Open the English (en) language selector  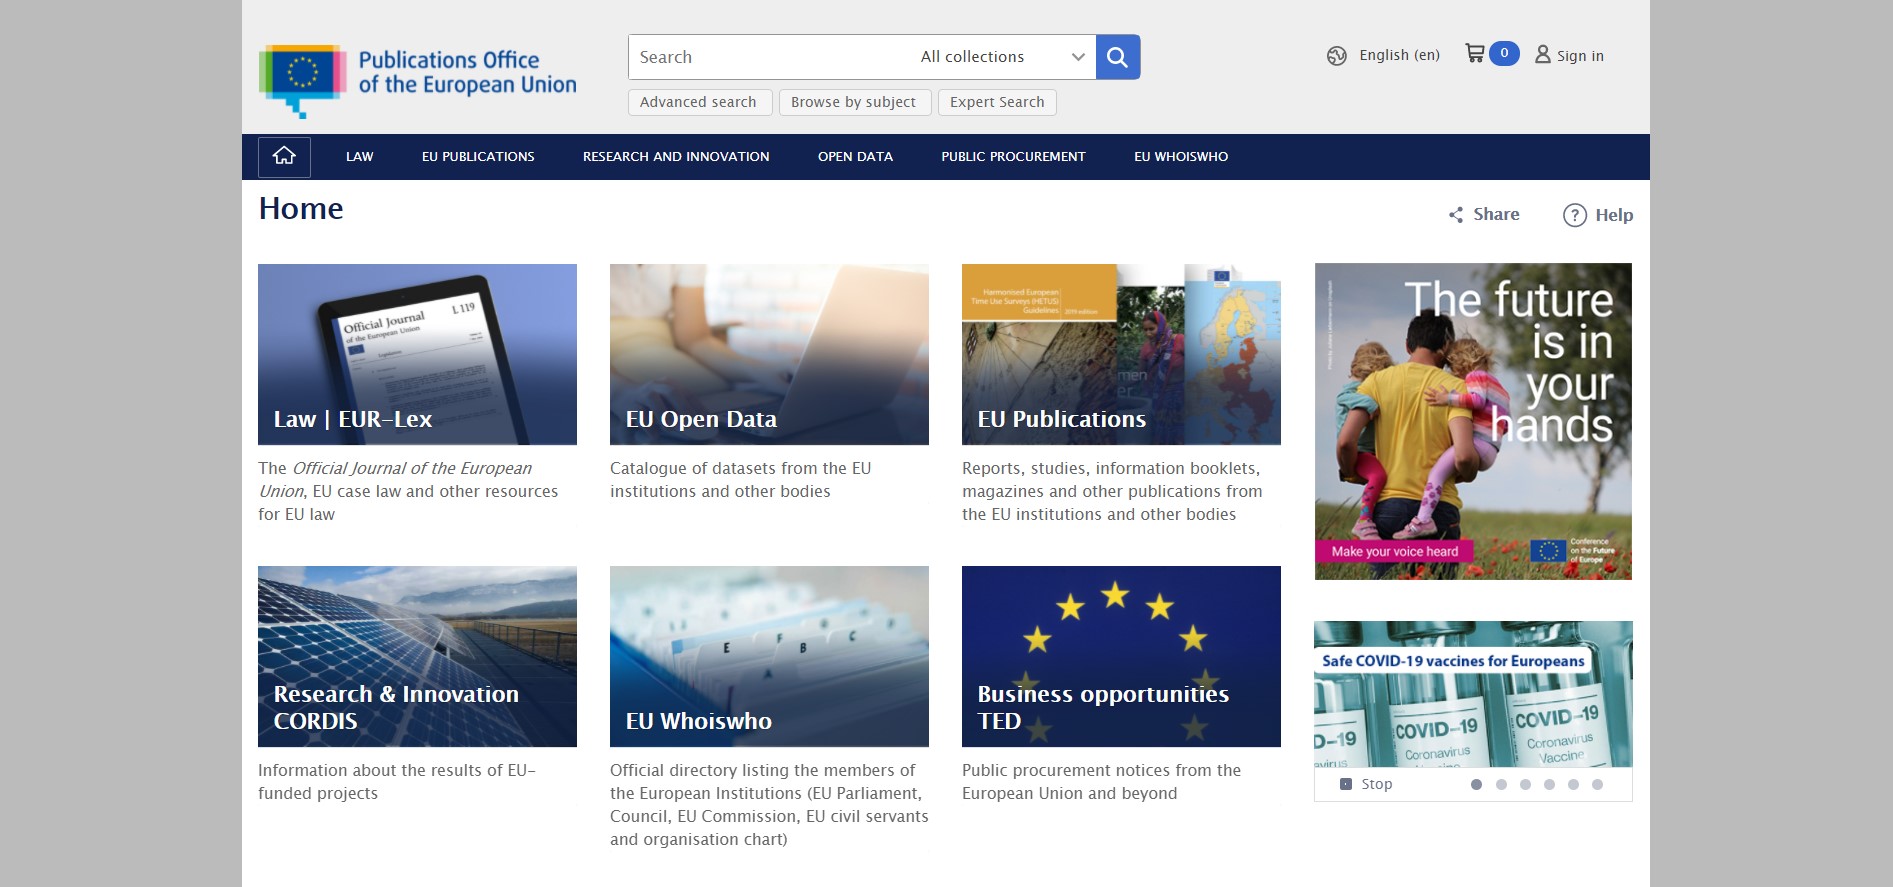click(x=1399, y=55)
